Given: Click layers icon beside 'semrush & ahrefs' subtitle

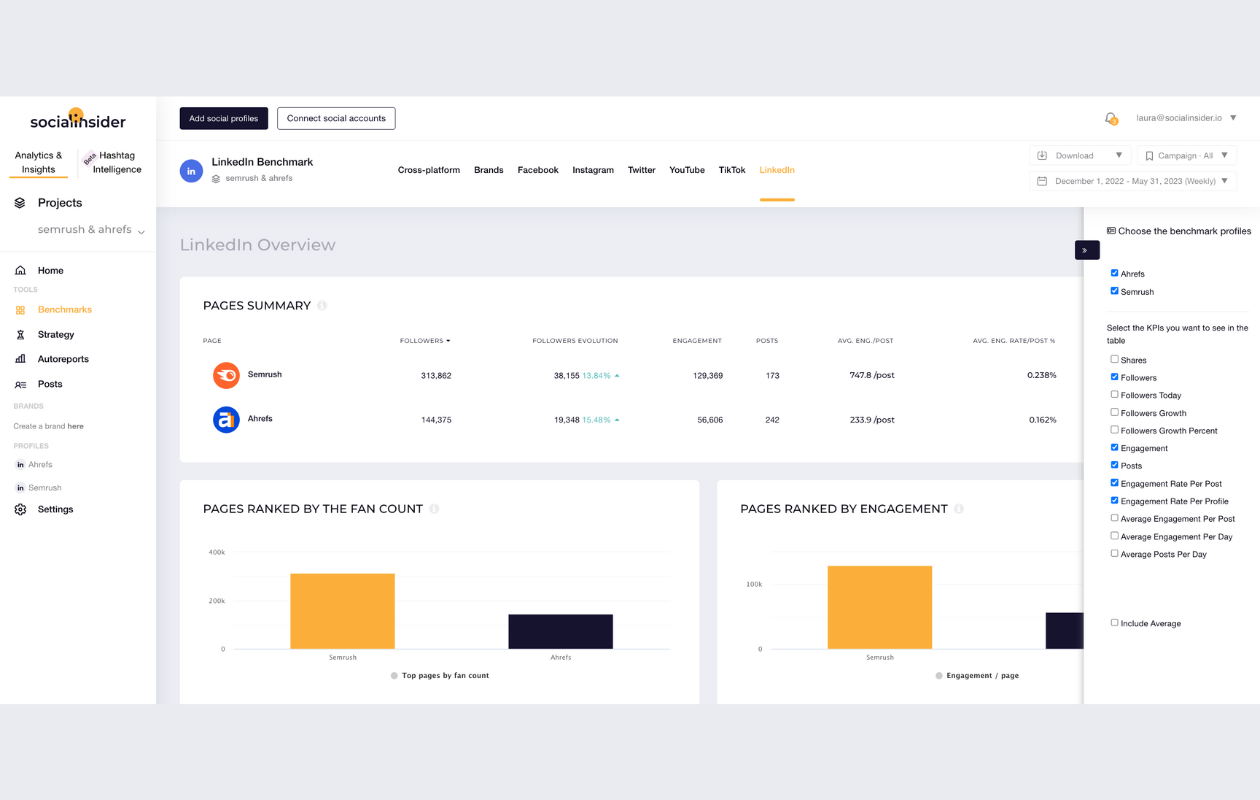Looking at the screenshot, I should coord(216,179).
